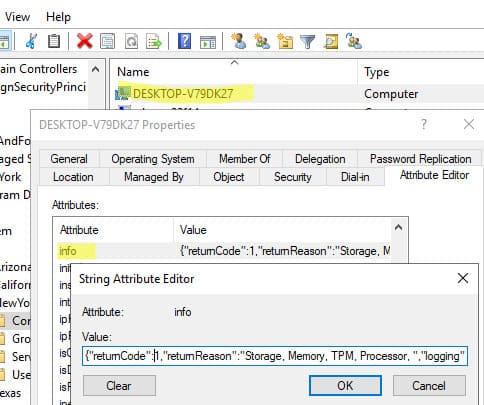Click the attribute list scroll-up arrow
This screenshot has width=484, height=405.
[398, 228]
